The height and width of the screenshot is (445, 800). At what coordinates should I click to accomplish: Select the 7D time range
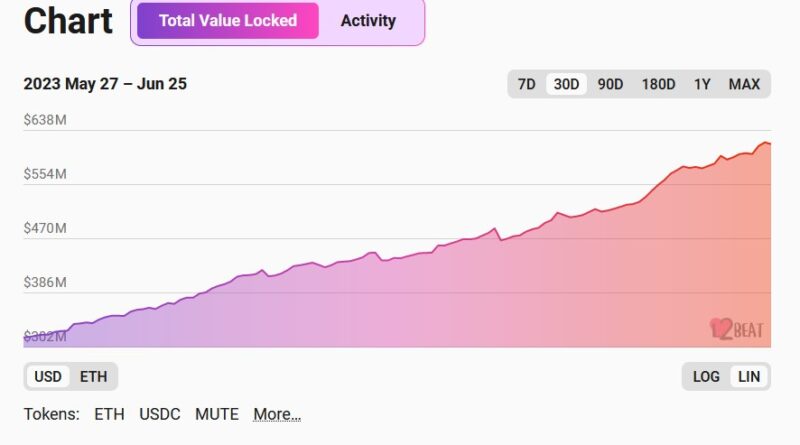[x=527, y=84]
